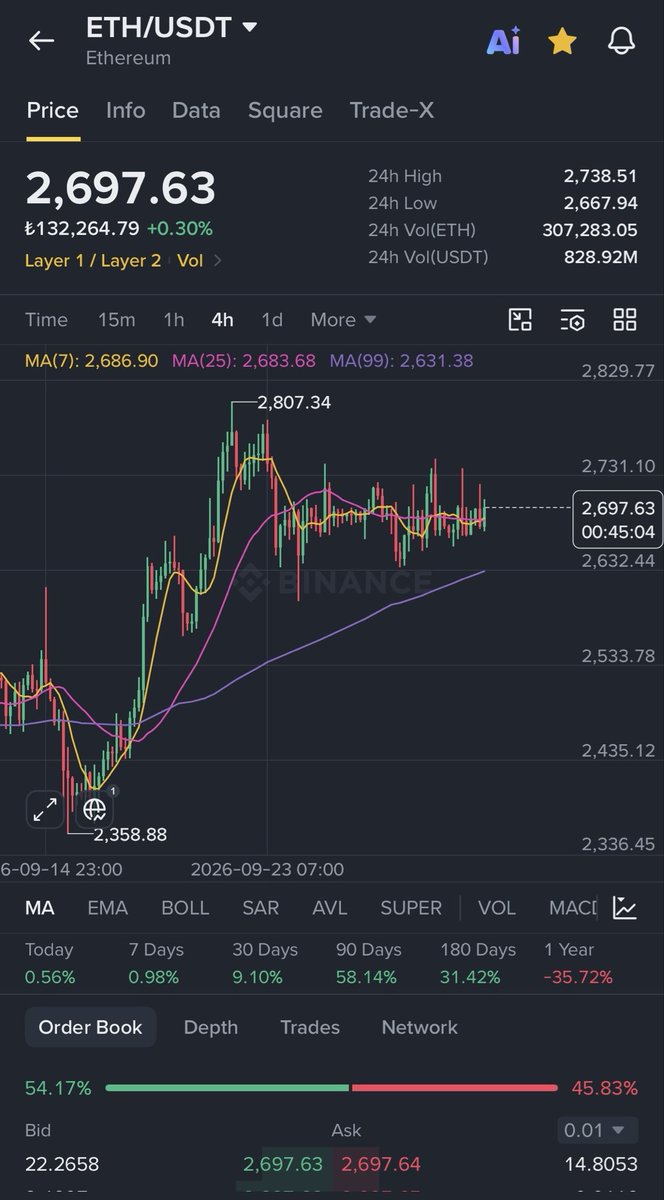This screenshot has width=664, height=1200.
Task: Select the Time chart interval
Action: [x=46, y=320]
